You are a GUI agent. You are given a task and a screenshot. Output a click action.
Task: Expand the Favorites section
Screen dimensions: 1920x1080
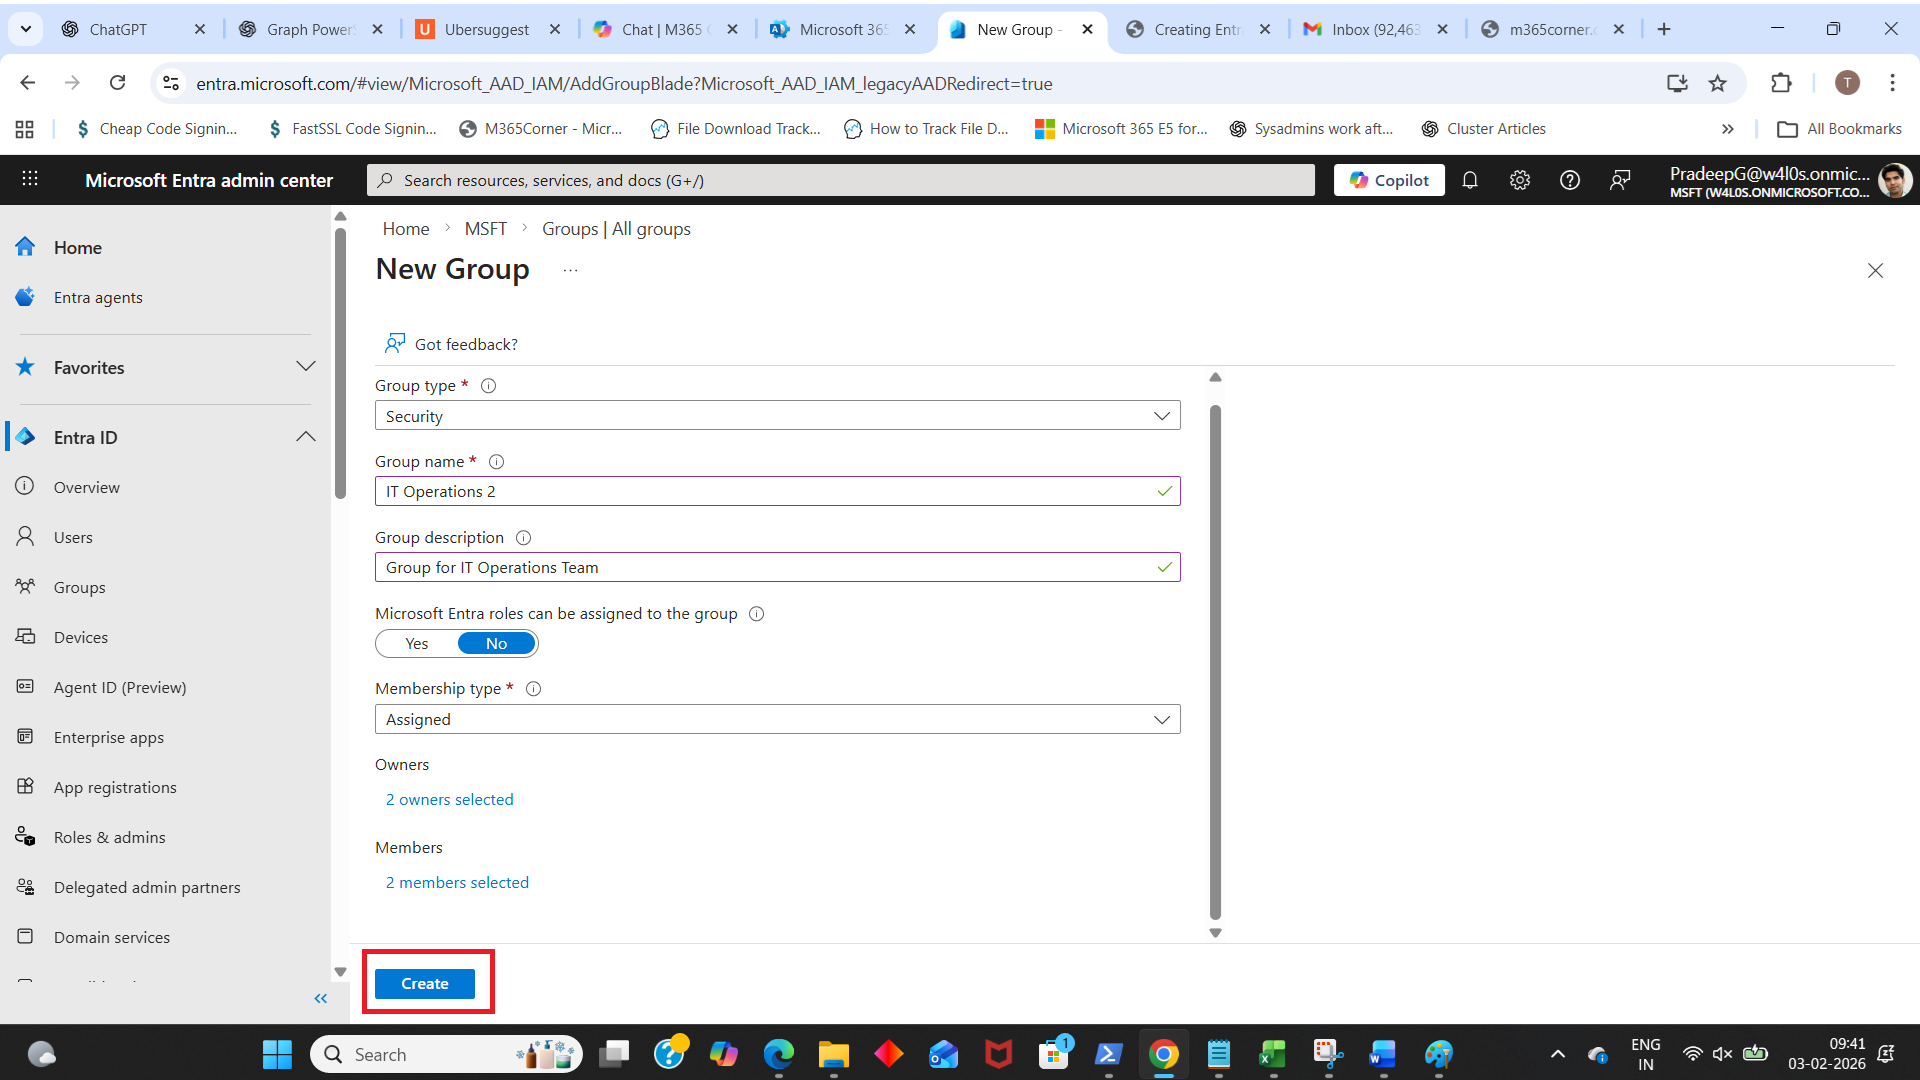tap(306, 367)
